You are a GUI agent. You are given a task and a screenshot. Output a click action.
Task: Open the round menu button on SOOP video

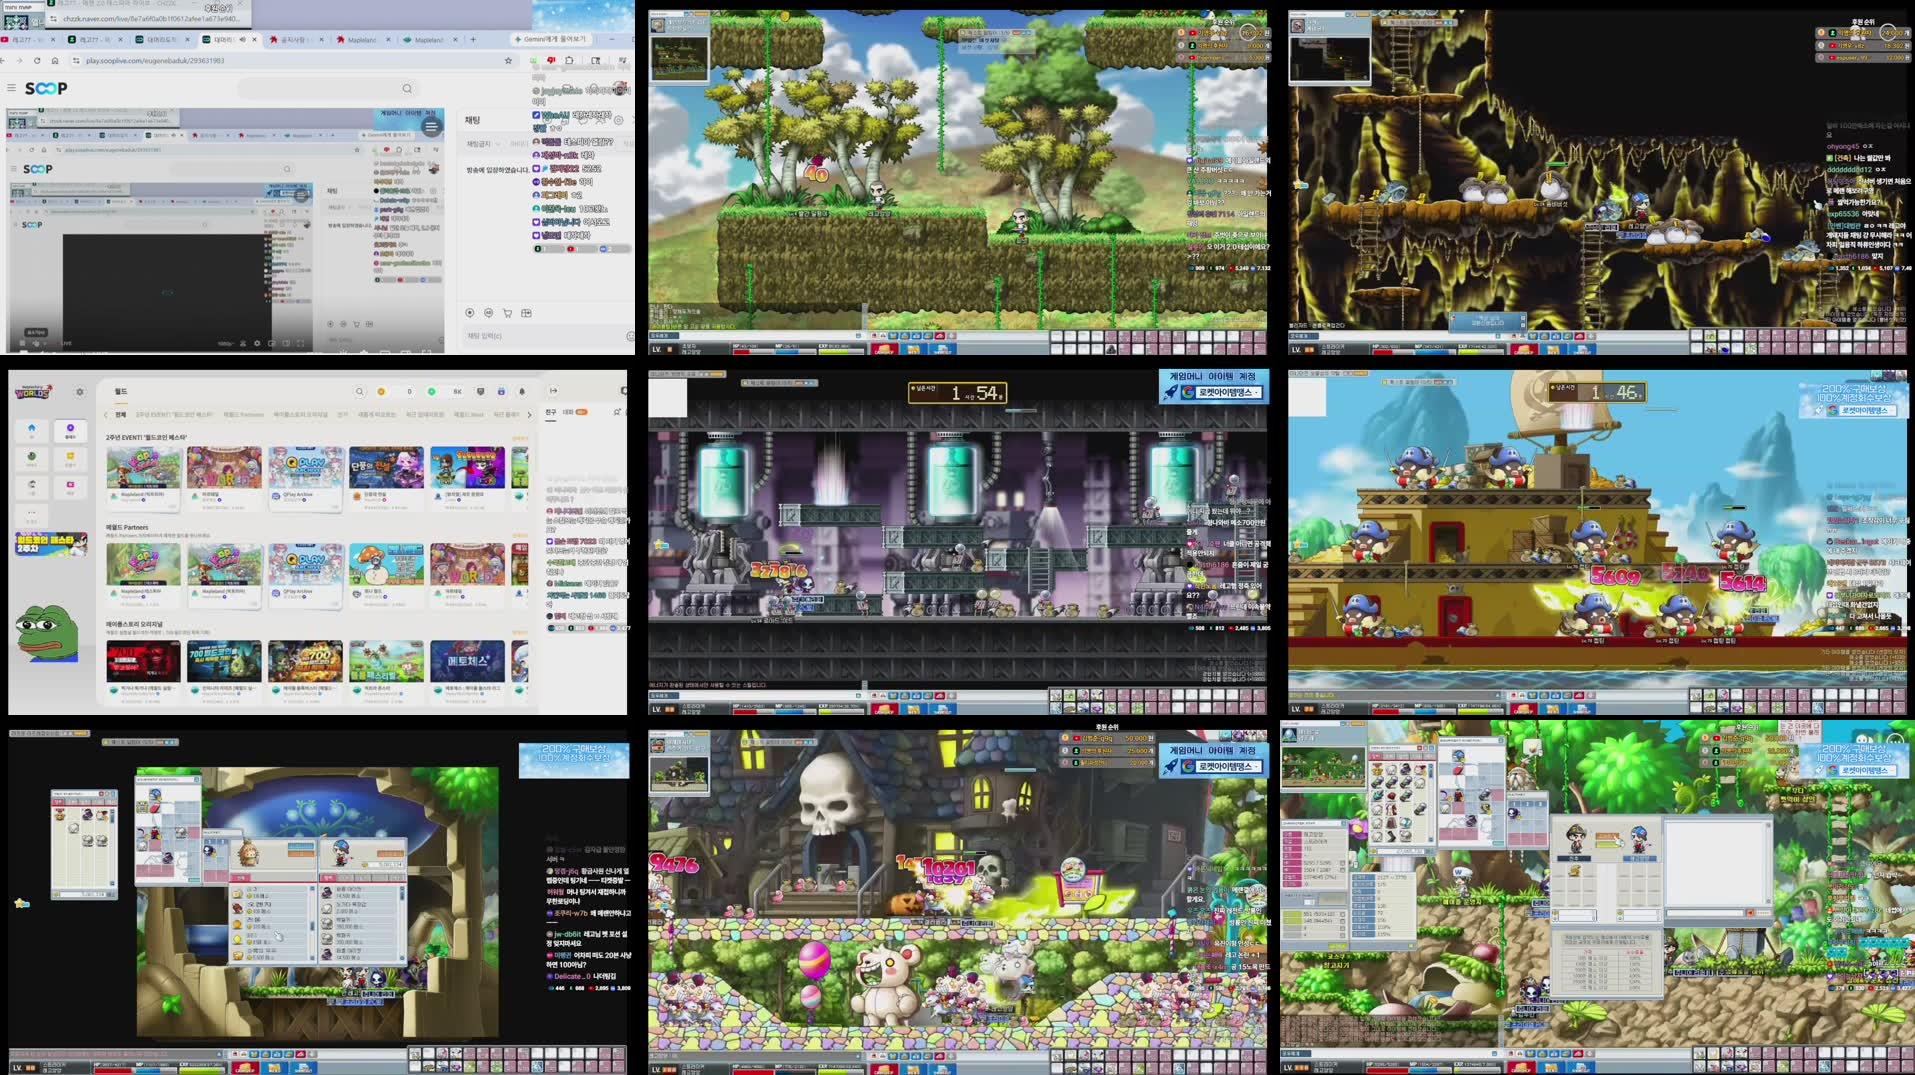(431, 127)
